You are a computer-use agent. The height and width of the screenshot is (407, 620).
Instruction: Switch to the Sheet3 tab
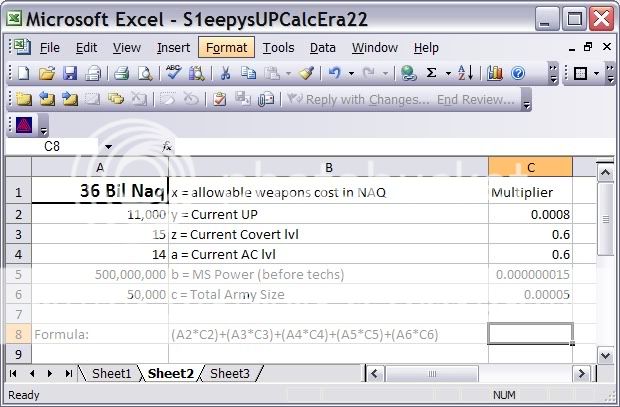tap(230, 373)
